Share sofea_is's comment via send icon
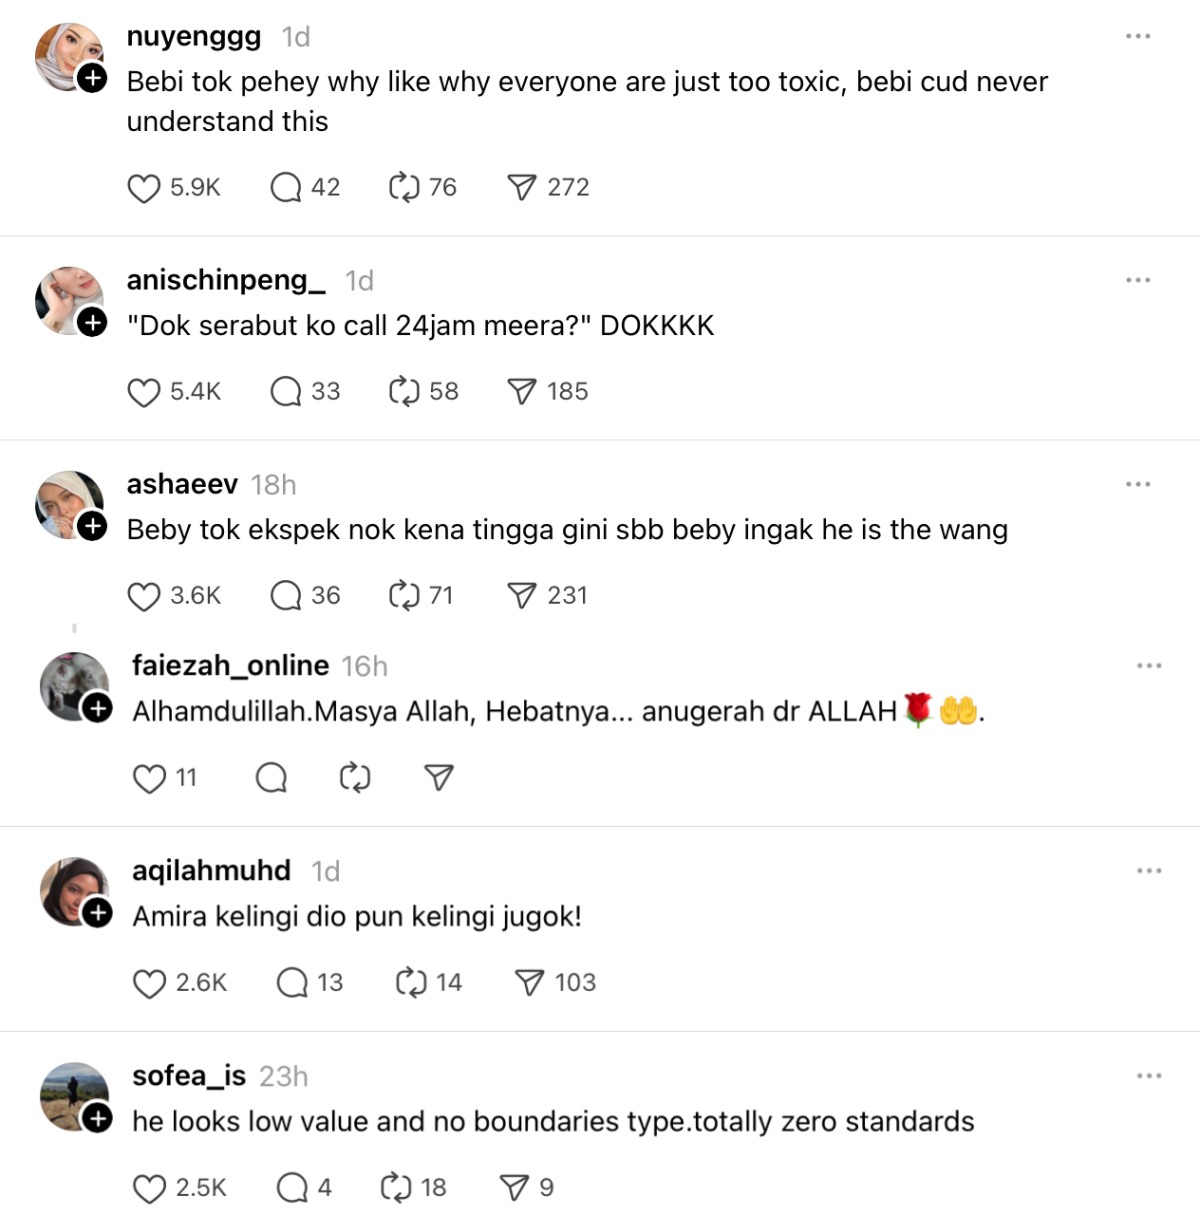The height and width of the screenshot is (1215, 1200). coord(514,1188)
